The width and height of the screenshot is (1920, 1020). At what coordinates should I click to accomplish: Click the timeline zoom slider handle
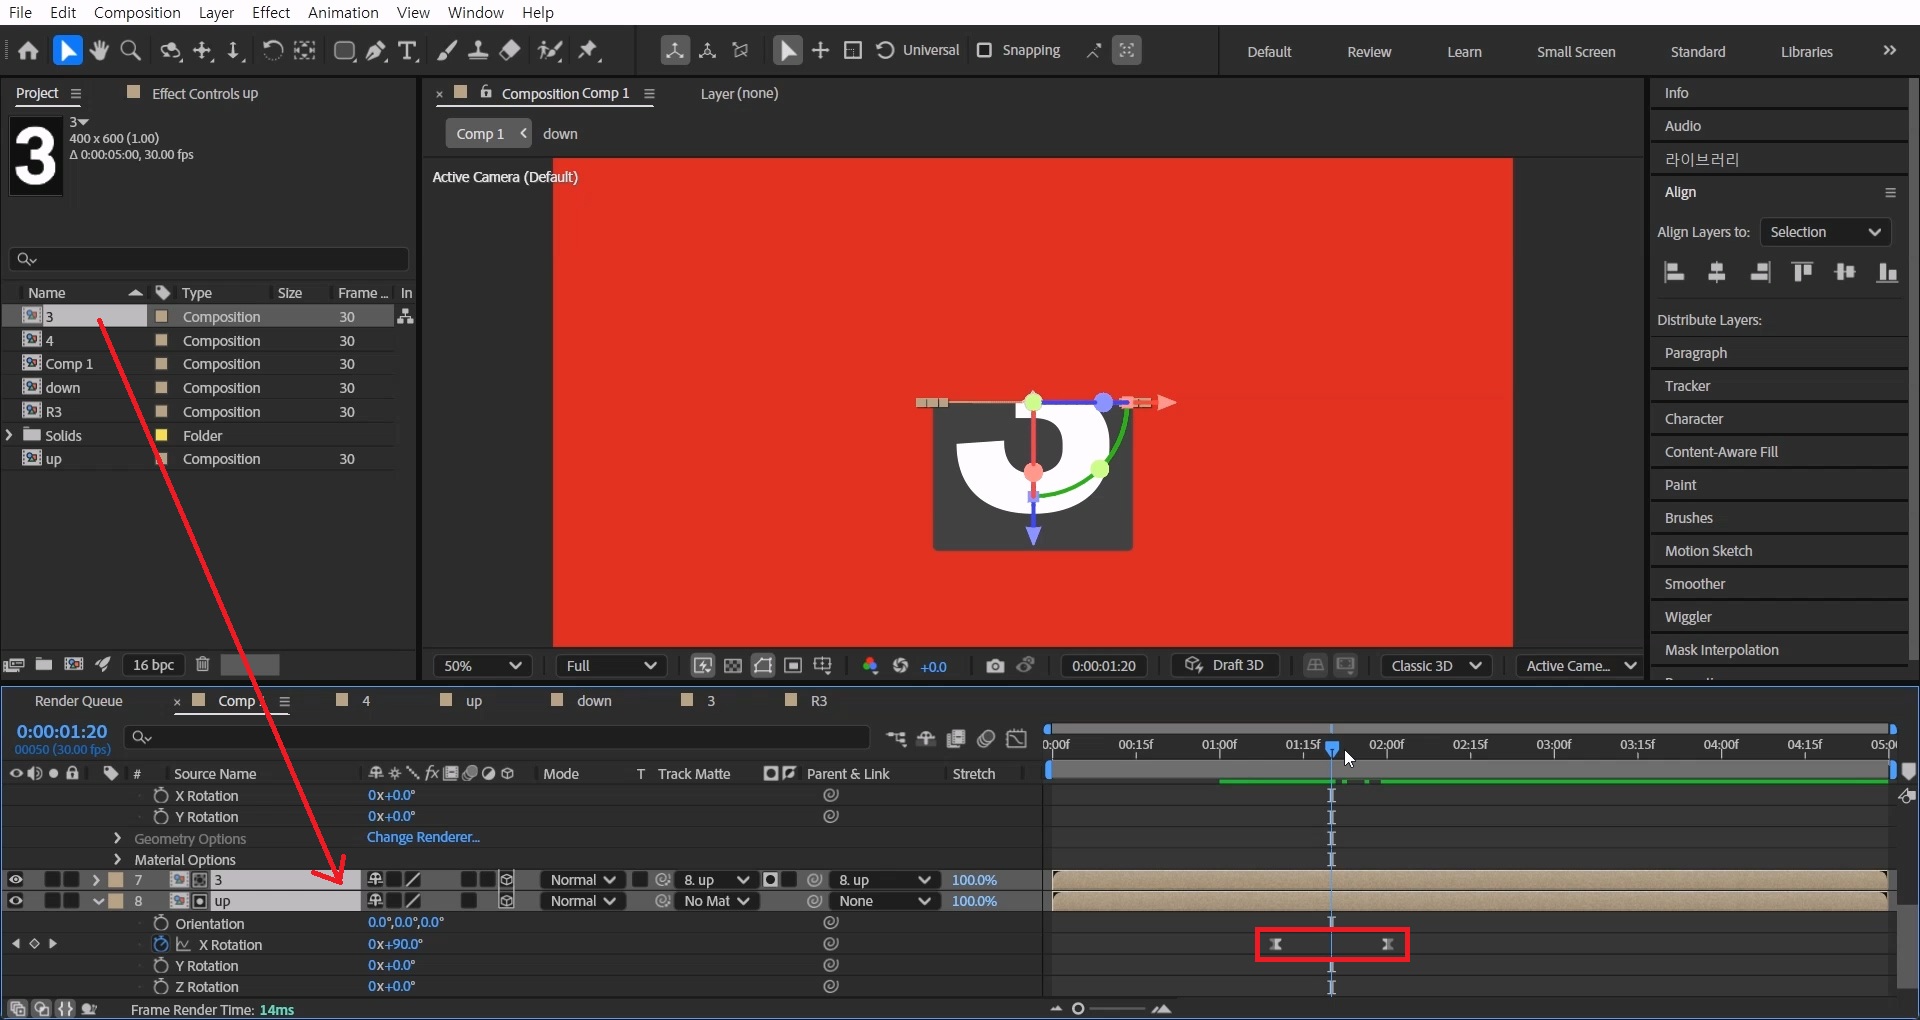point(1078,1008)
